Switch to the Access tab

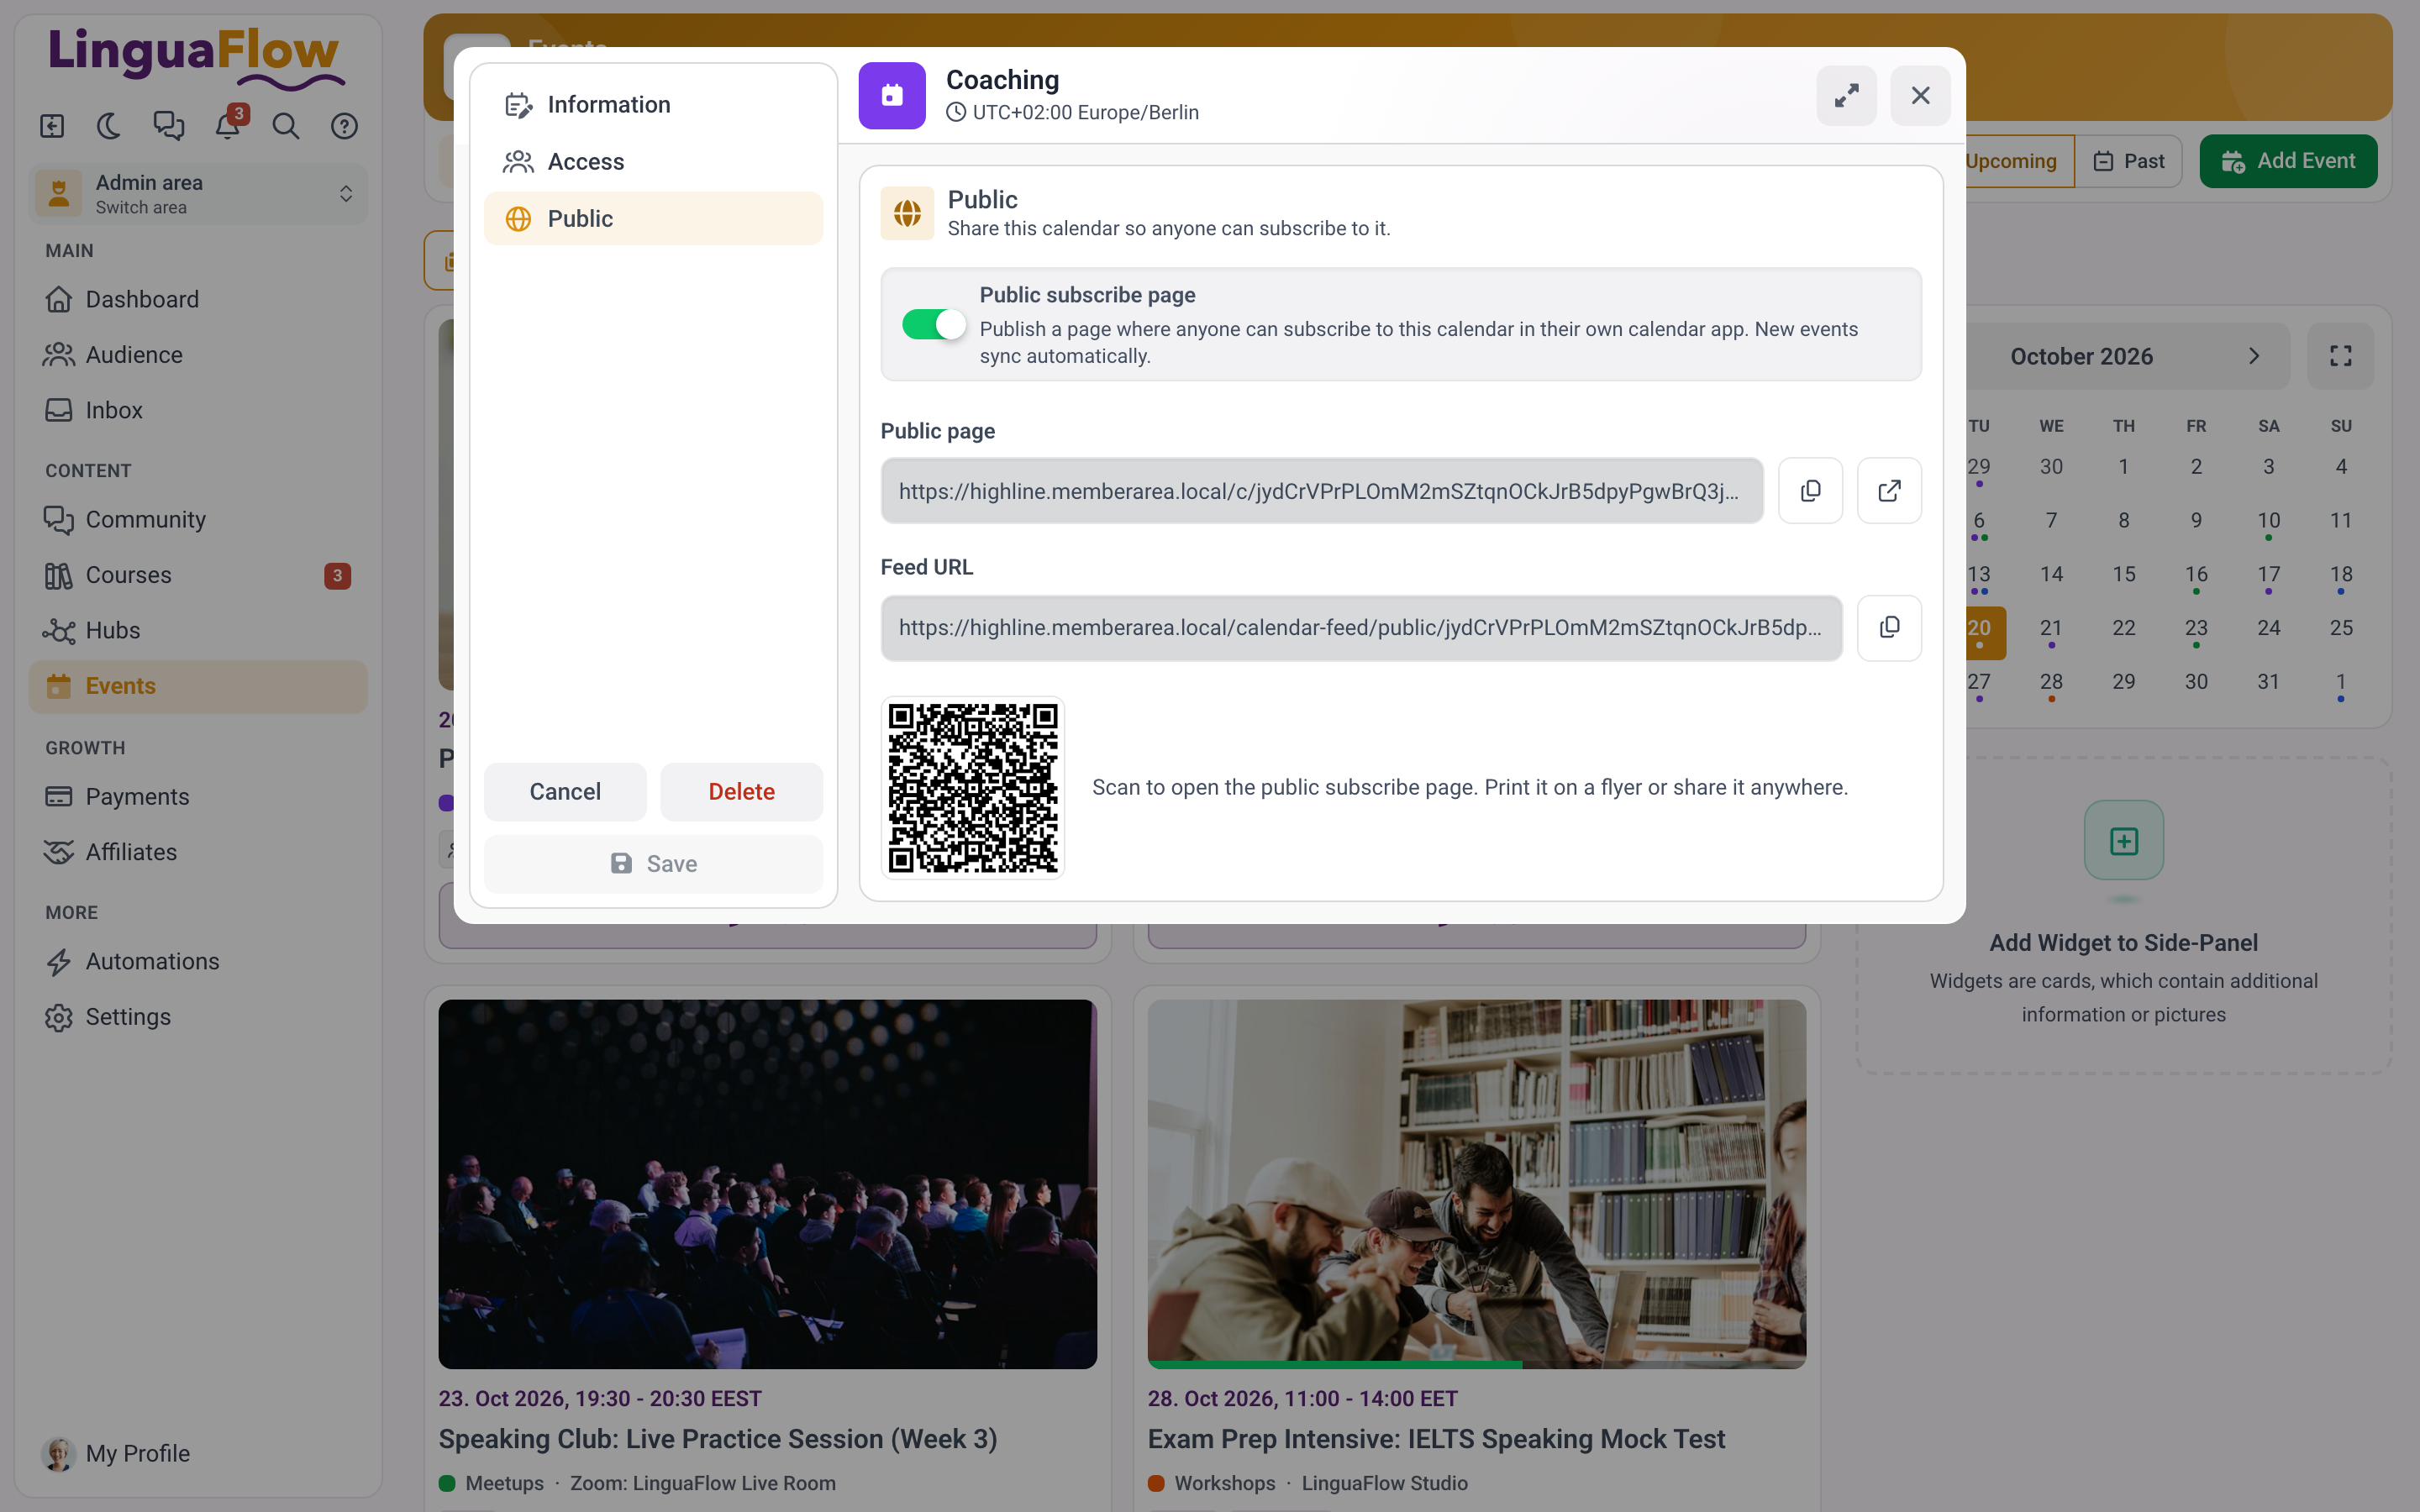[654, 161]
